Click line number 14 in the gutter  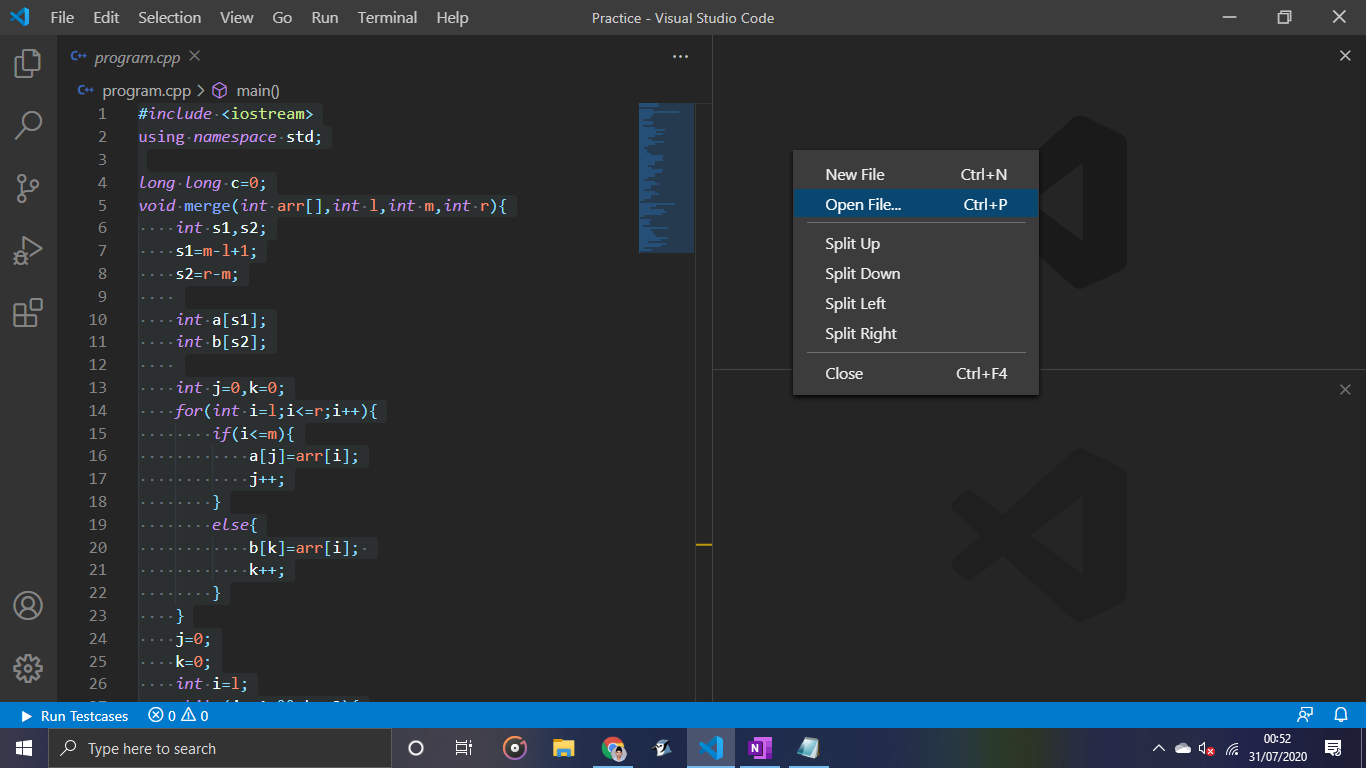[x=98, y=410]
